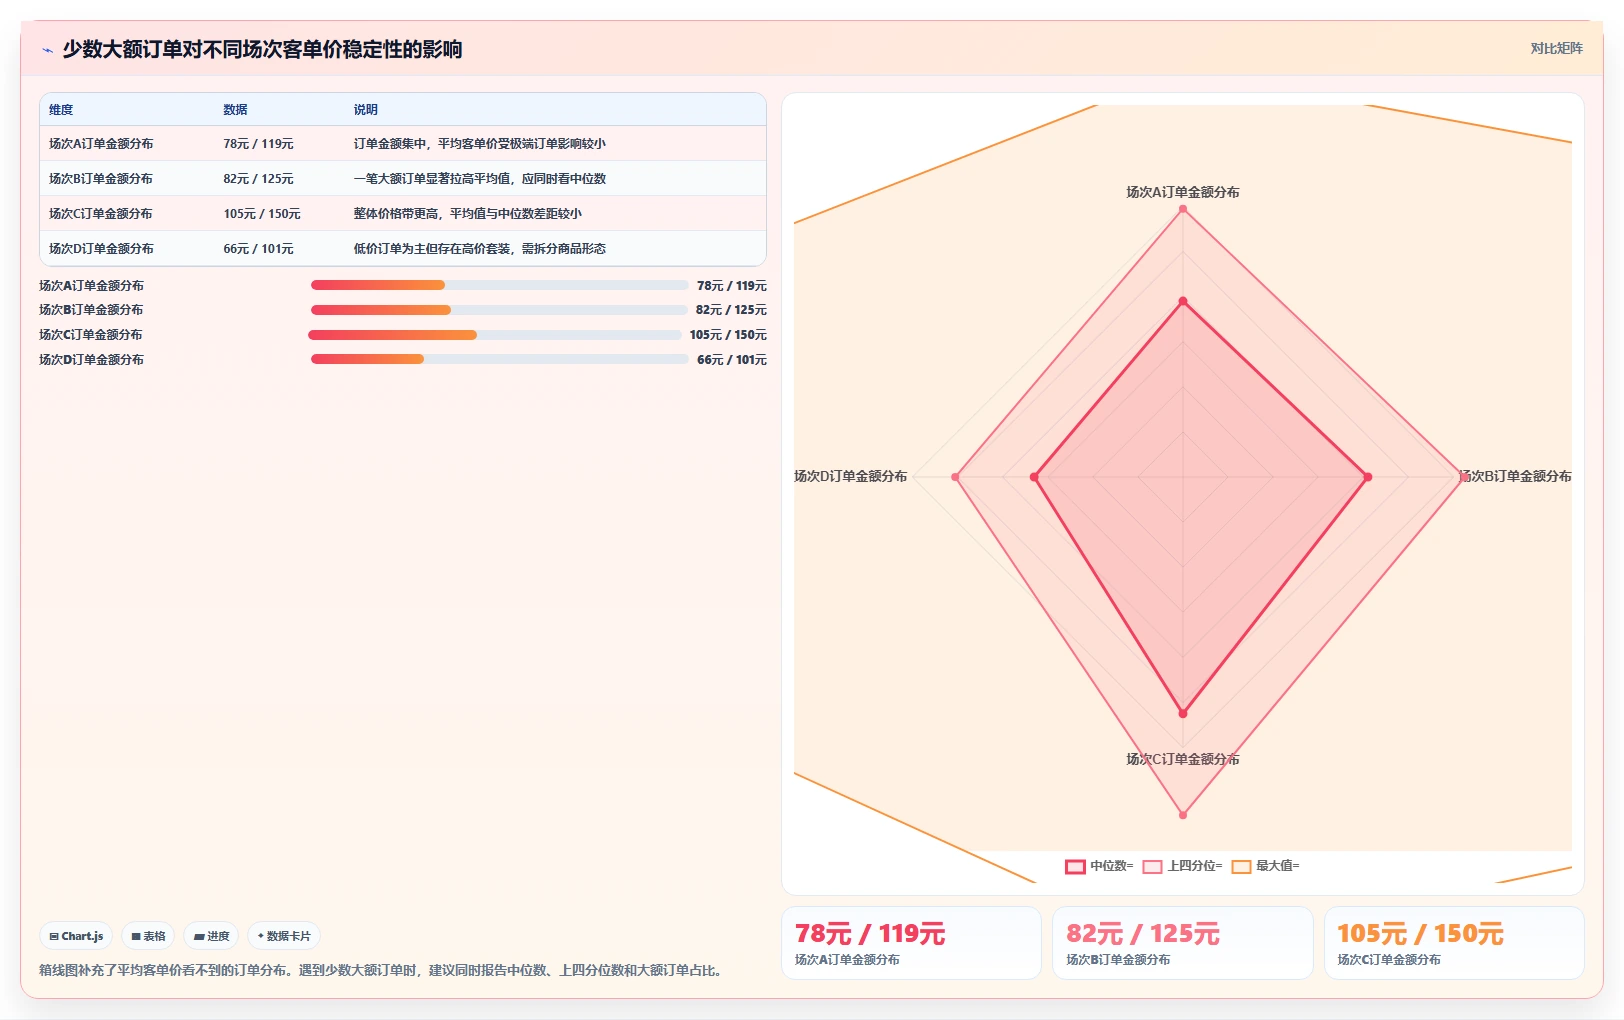Click the upper quartile point on axis 场次C

(x=1183, y=815)
